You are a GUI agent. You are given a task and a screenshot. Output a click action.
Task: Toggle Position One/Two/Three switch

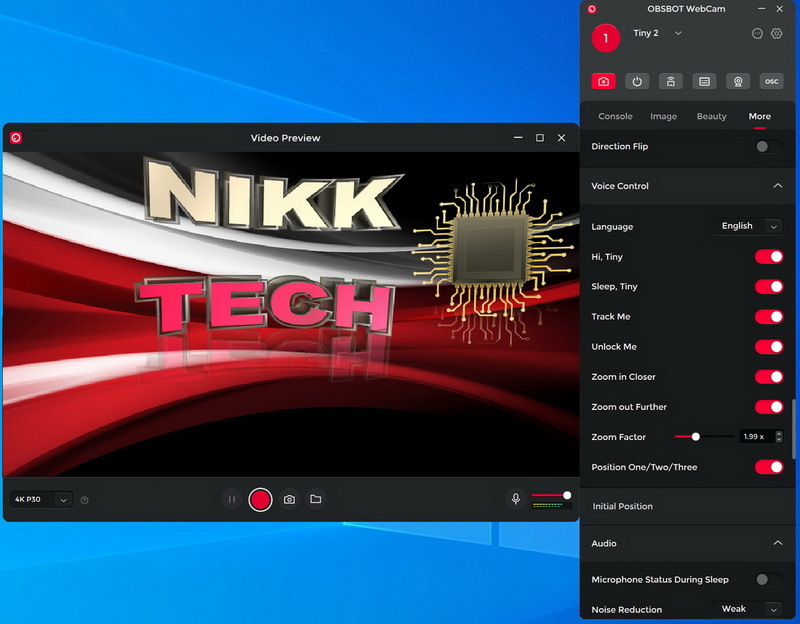(x=769, y=467)
